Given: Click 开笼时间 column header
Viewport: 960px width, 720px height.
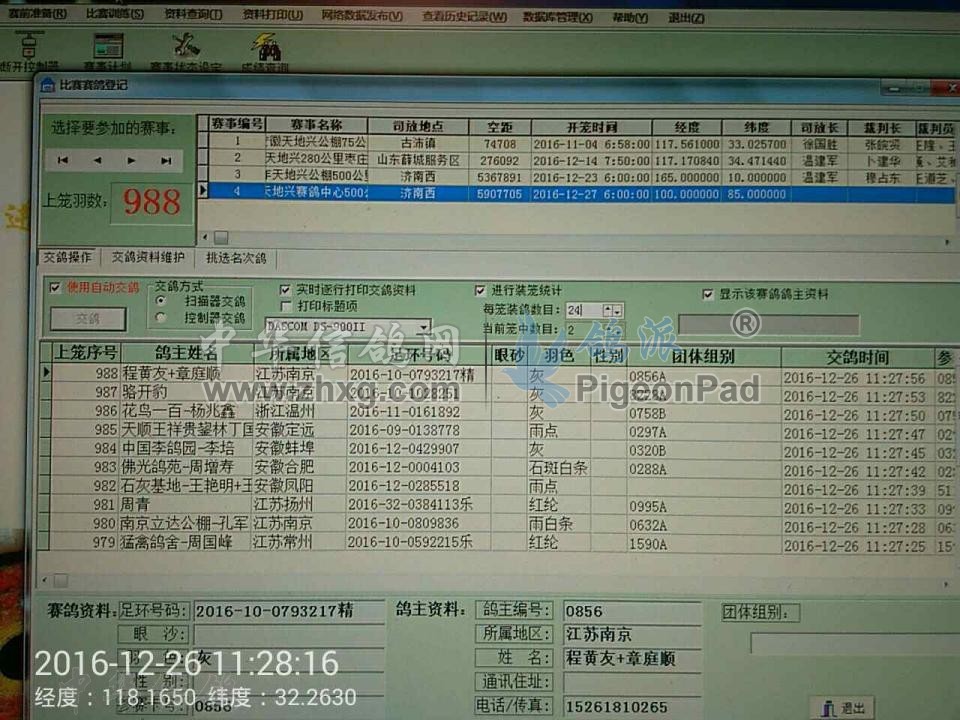Looking at the screenshot, I should point(591,127).
